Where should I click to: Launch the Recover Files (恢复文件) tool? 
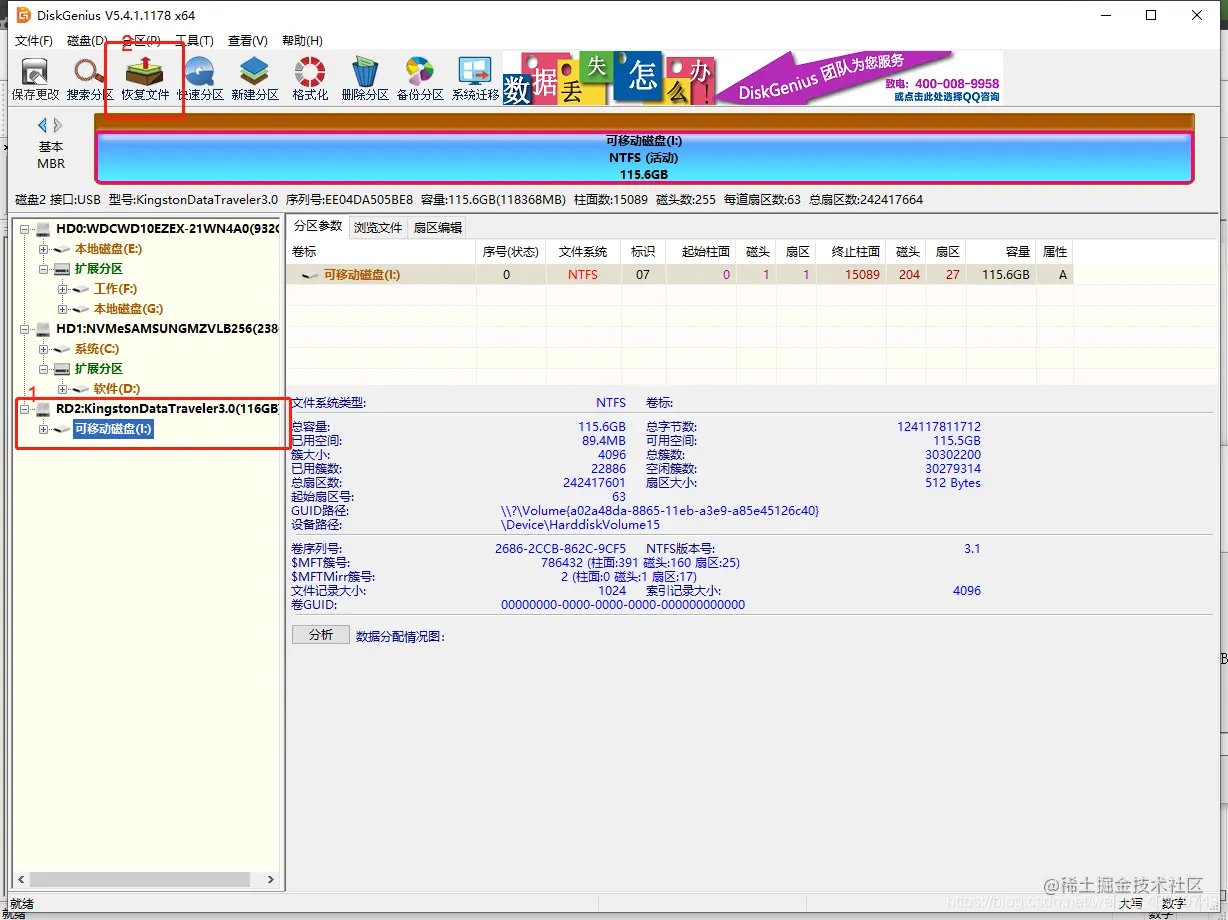(145, 79)
